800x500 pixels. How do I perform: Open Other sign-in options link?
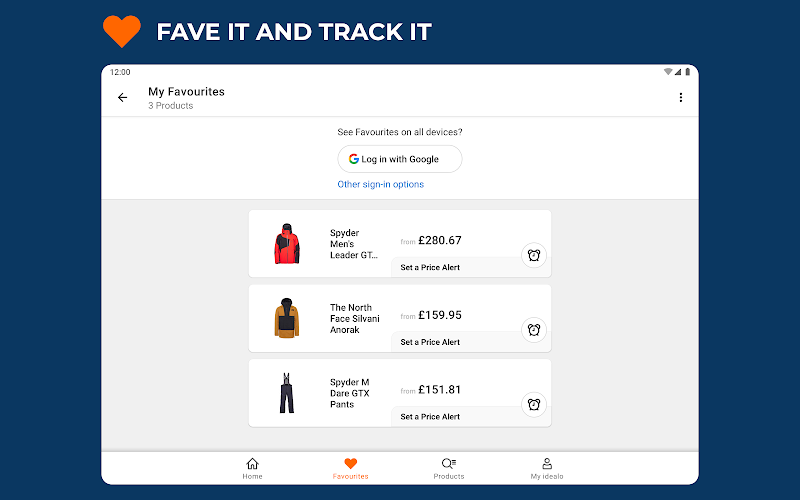[380, 185]
